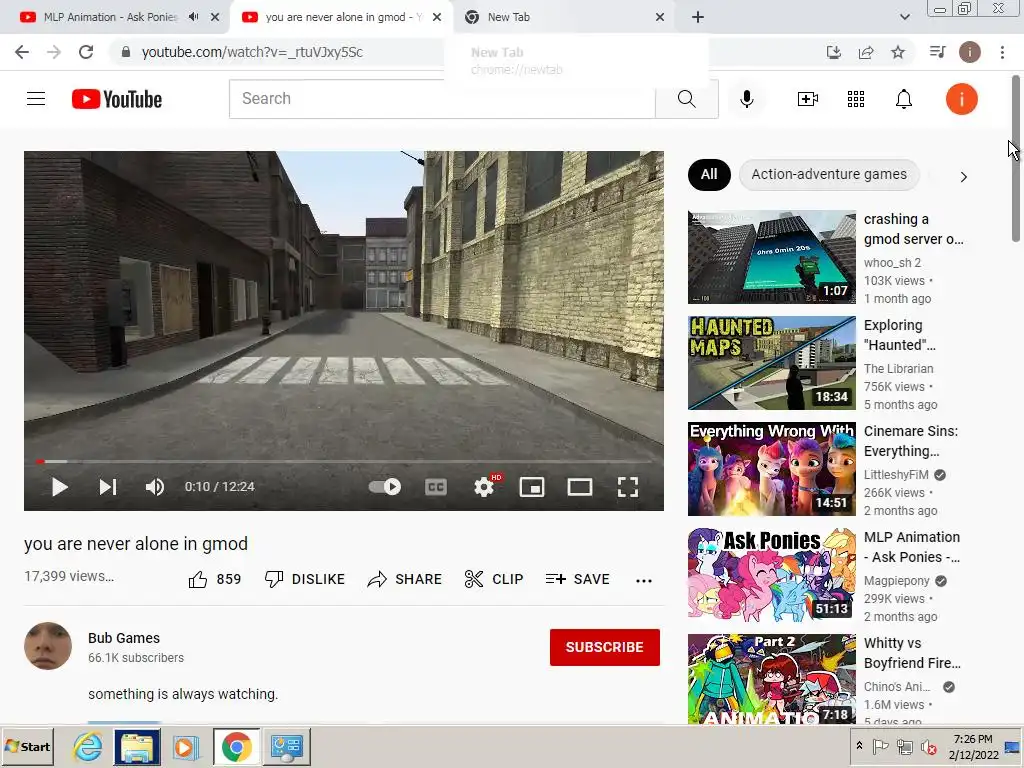
Task: Show more filter chips with right chevron
Action: coord(963,177)
